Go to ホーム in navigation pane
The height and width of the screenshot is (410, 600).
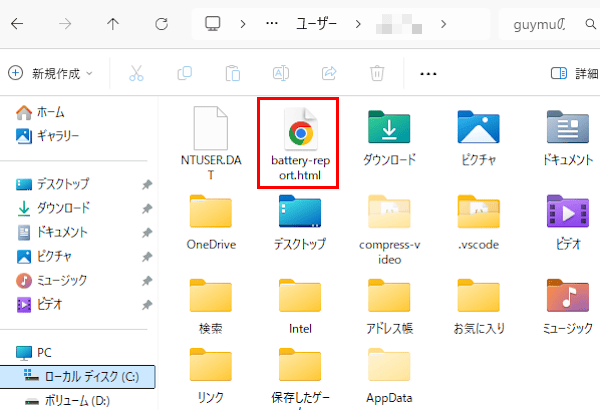click(x=40, y=112)
